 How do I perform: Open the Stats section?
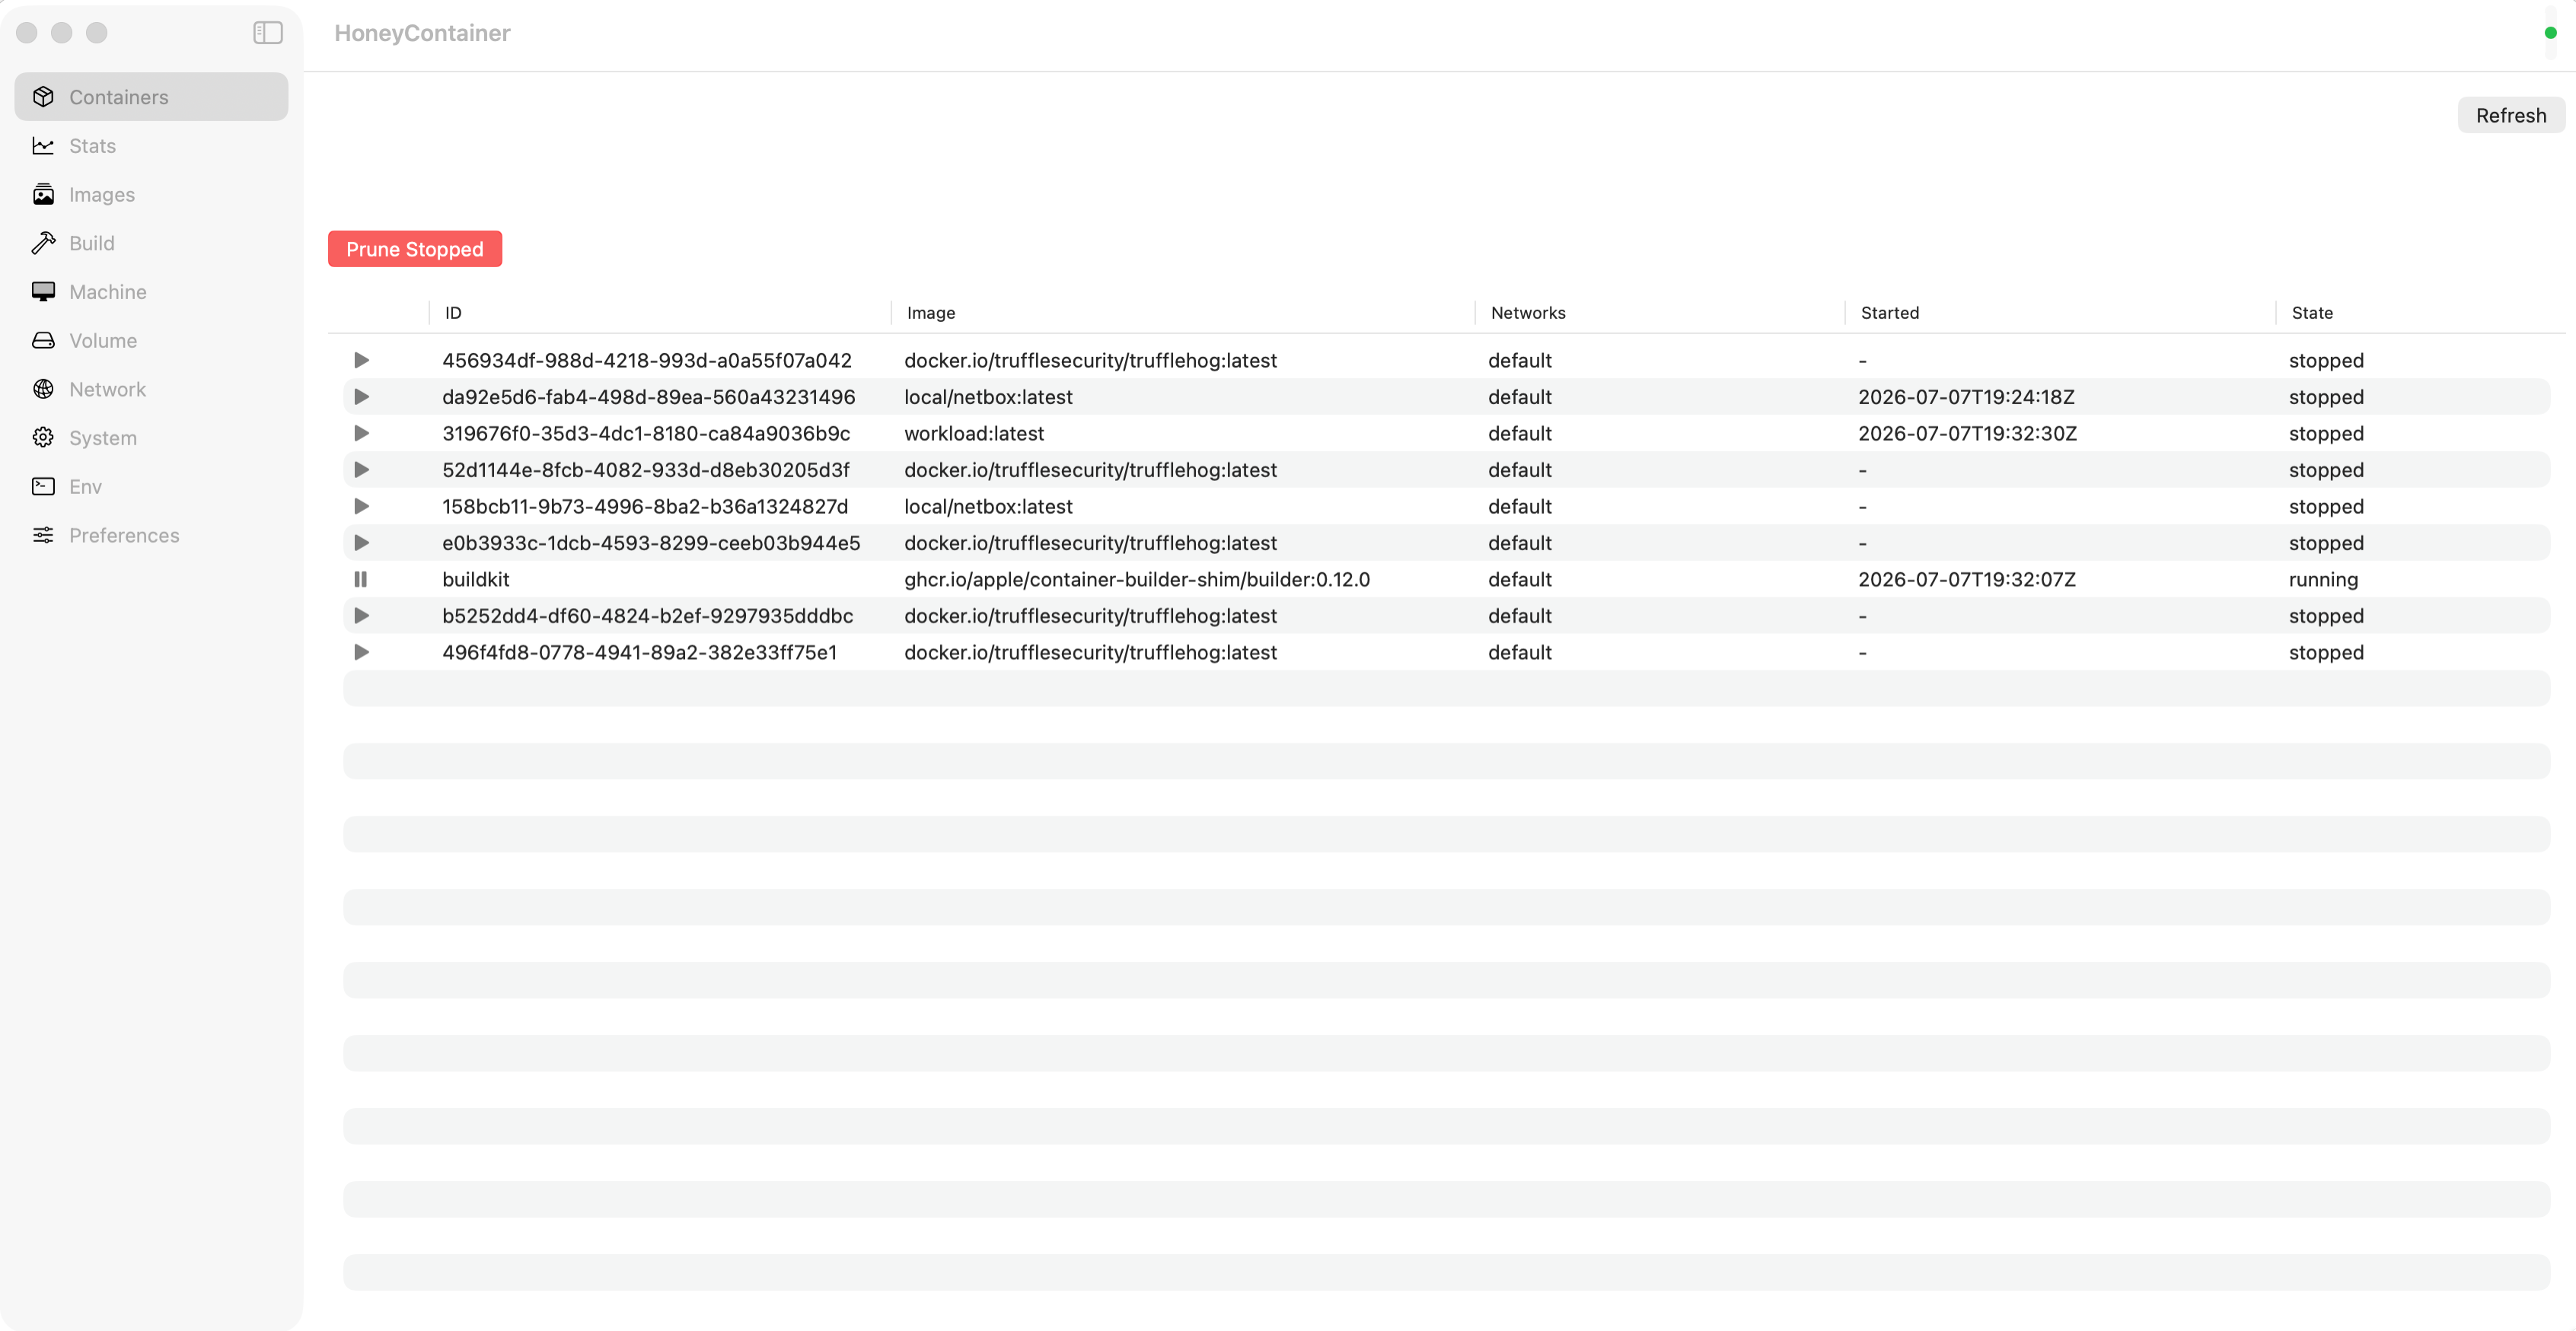click(x=151, y=146)
